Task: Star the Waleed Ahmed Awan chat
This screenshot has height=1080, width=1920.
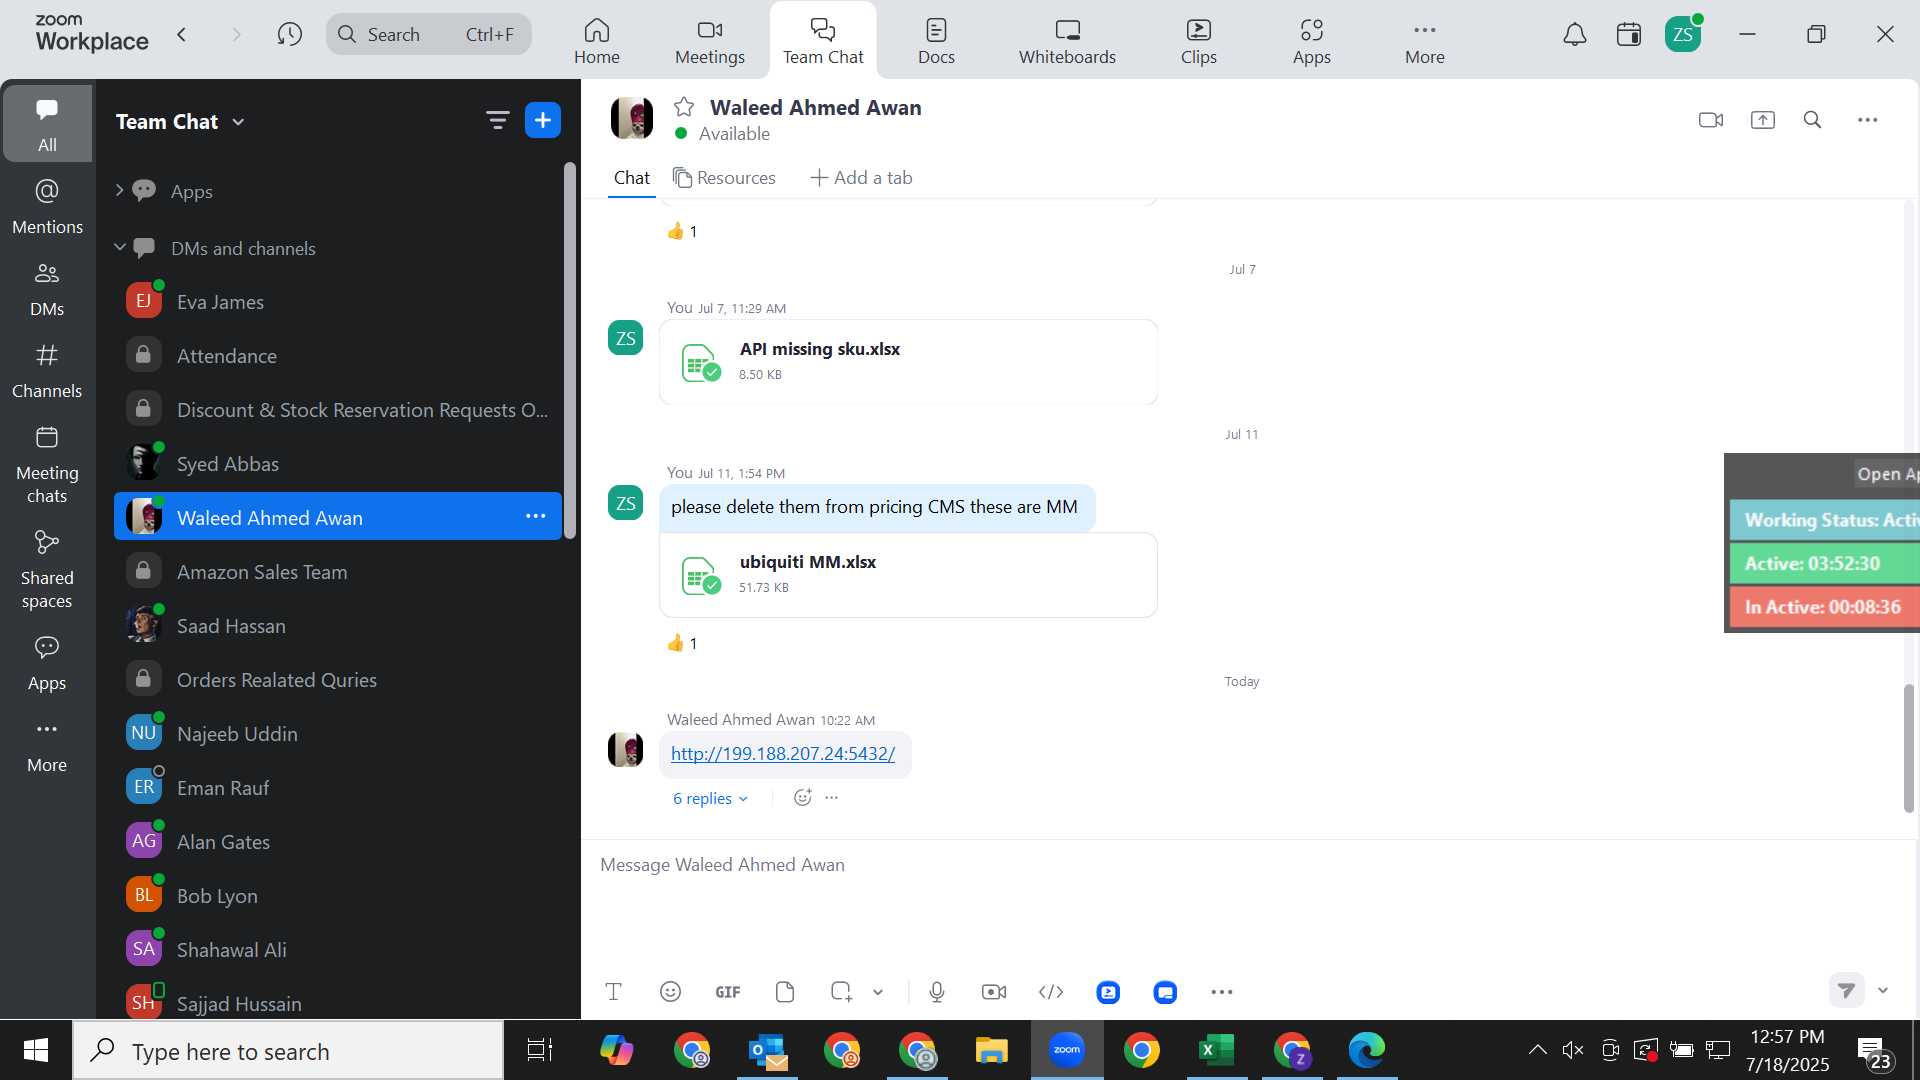Action: 684,107
